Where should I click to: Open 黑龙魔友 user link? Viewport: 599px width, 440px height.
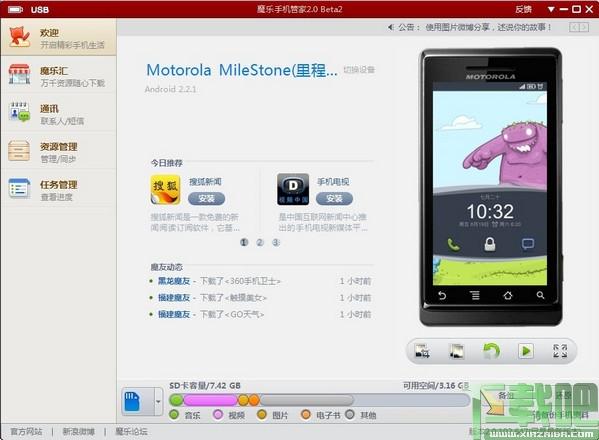point(174,281)
